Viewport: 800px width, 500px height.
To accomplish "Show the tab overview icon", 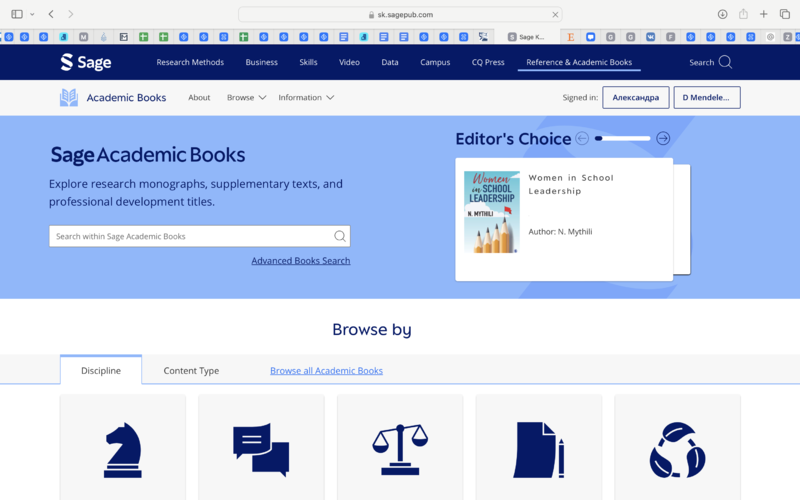I will click(x=785, y=14).
